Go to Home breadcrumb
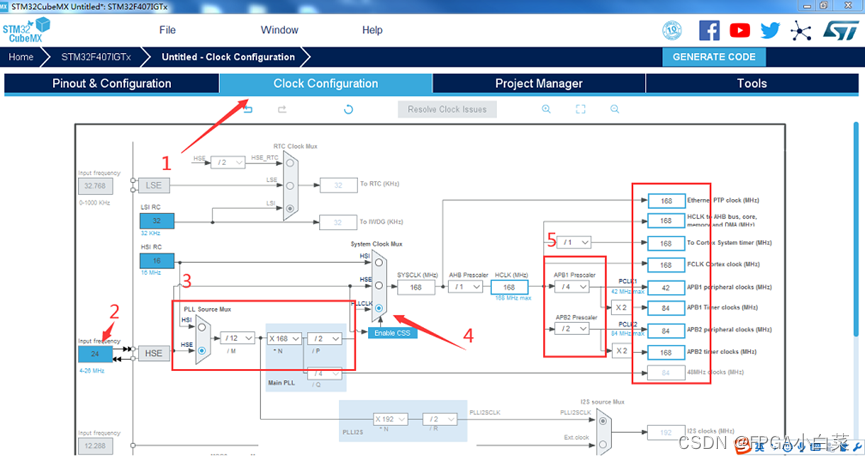The width and height of the screenshot is (865, 461). tap(20, 57)
